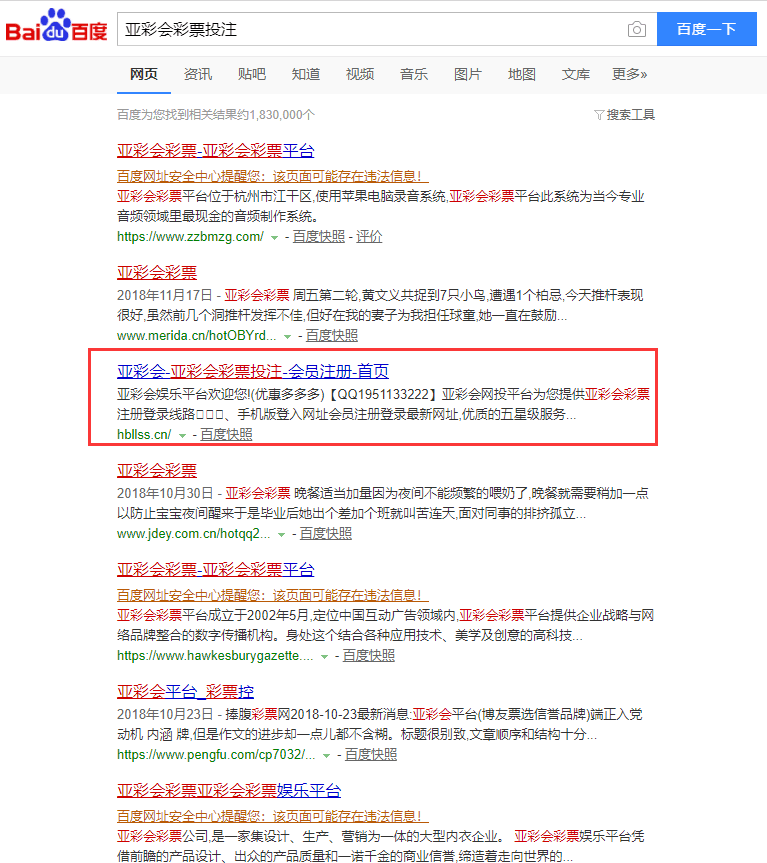Open www.merida.cn URL link

[196, 336]
